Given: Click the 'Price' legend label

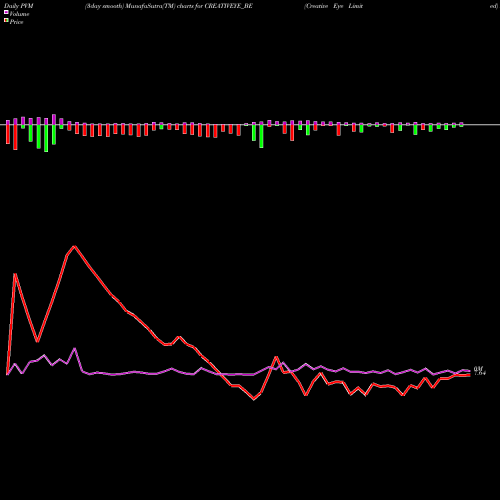Looking at the screenshot, I should click(x=16, y=22).
